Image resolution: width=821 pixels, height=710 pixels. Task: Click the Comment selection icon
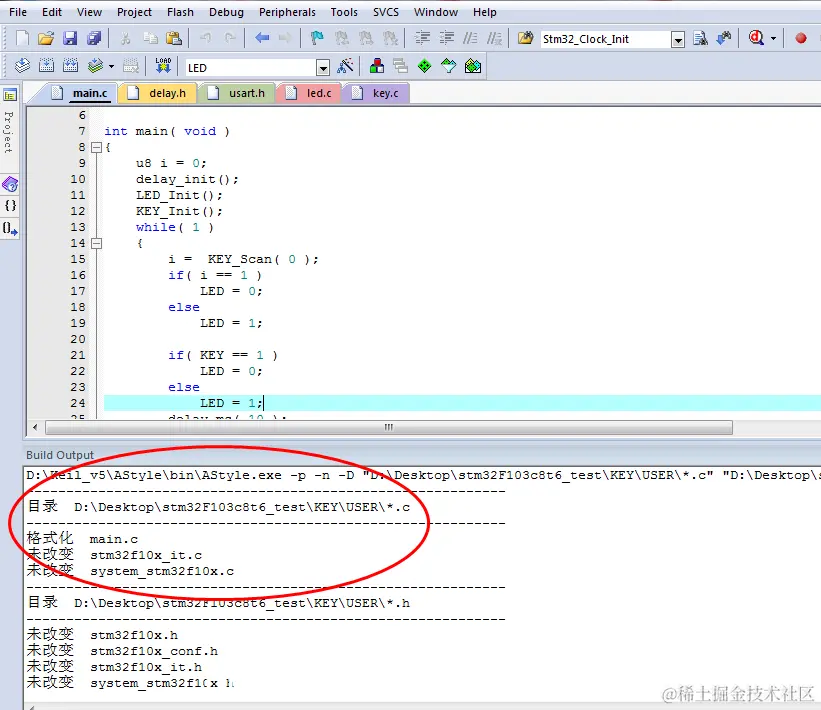pyautogui.click(x=470, y=38)
